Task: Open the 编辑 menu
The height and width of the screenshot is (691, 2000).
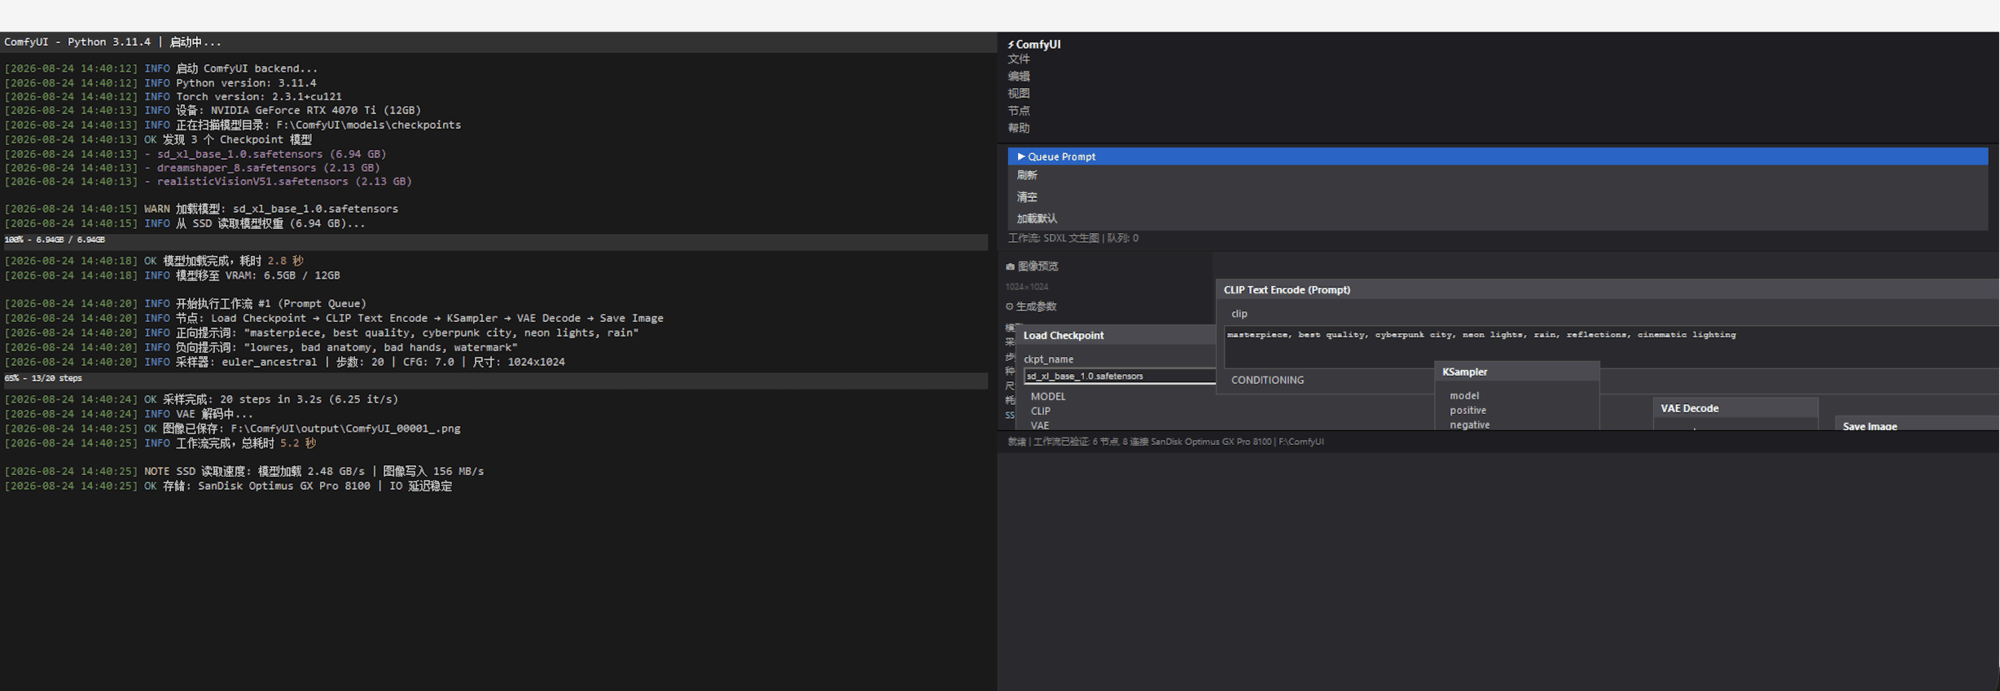Action: 1018,76
